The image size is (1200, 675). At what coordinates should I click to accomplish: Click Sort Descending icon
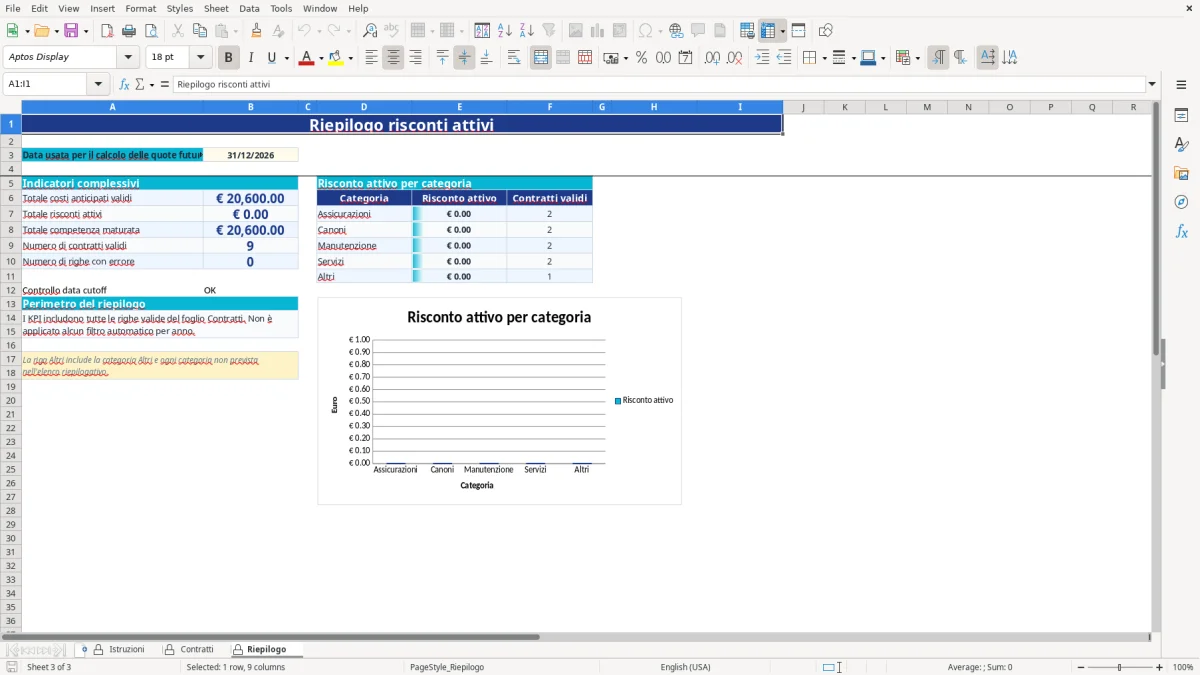coord(527,31)
